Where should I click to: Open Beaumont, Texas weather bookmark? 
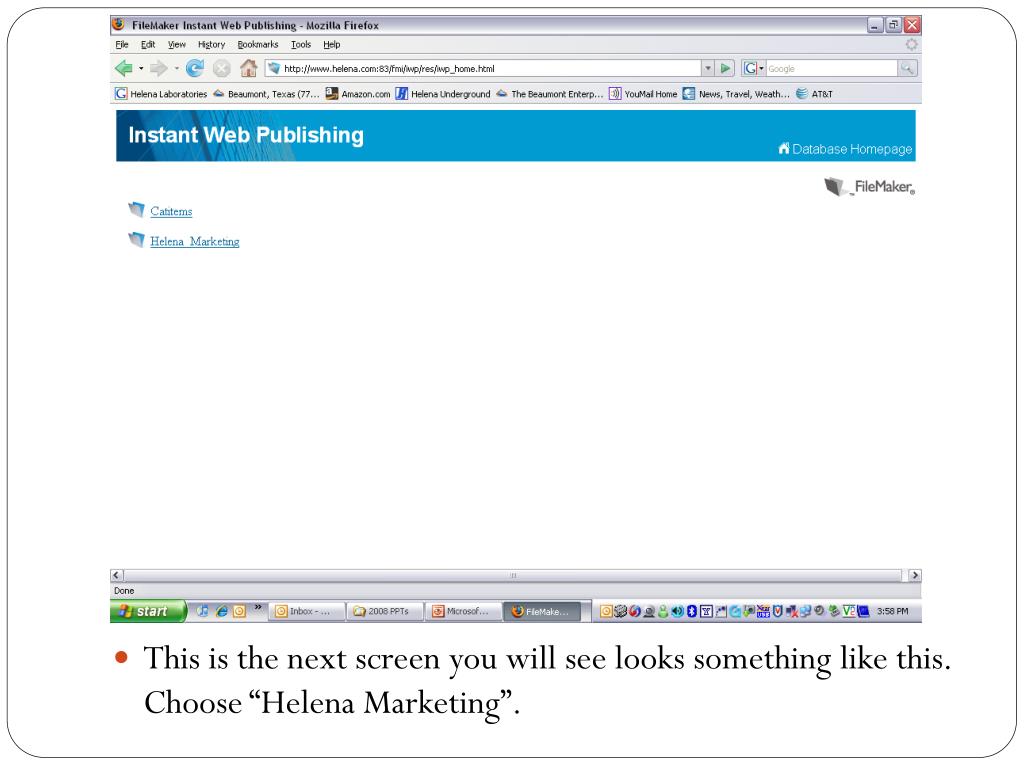pyautogui.click(x=266, y=94)
